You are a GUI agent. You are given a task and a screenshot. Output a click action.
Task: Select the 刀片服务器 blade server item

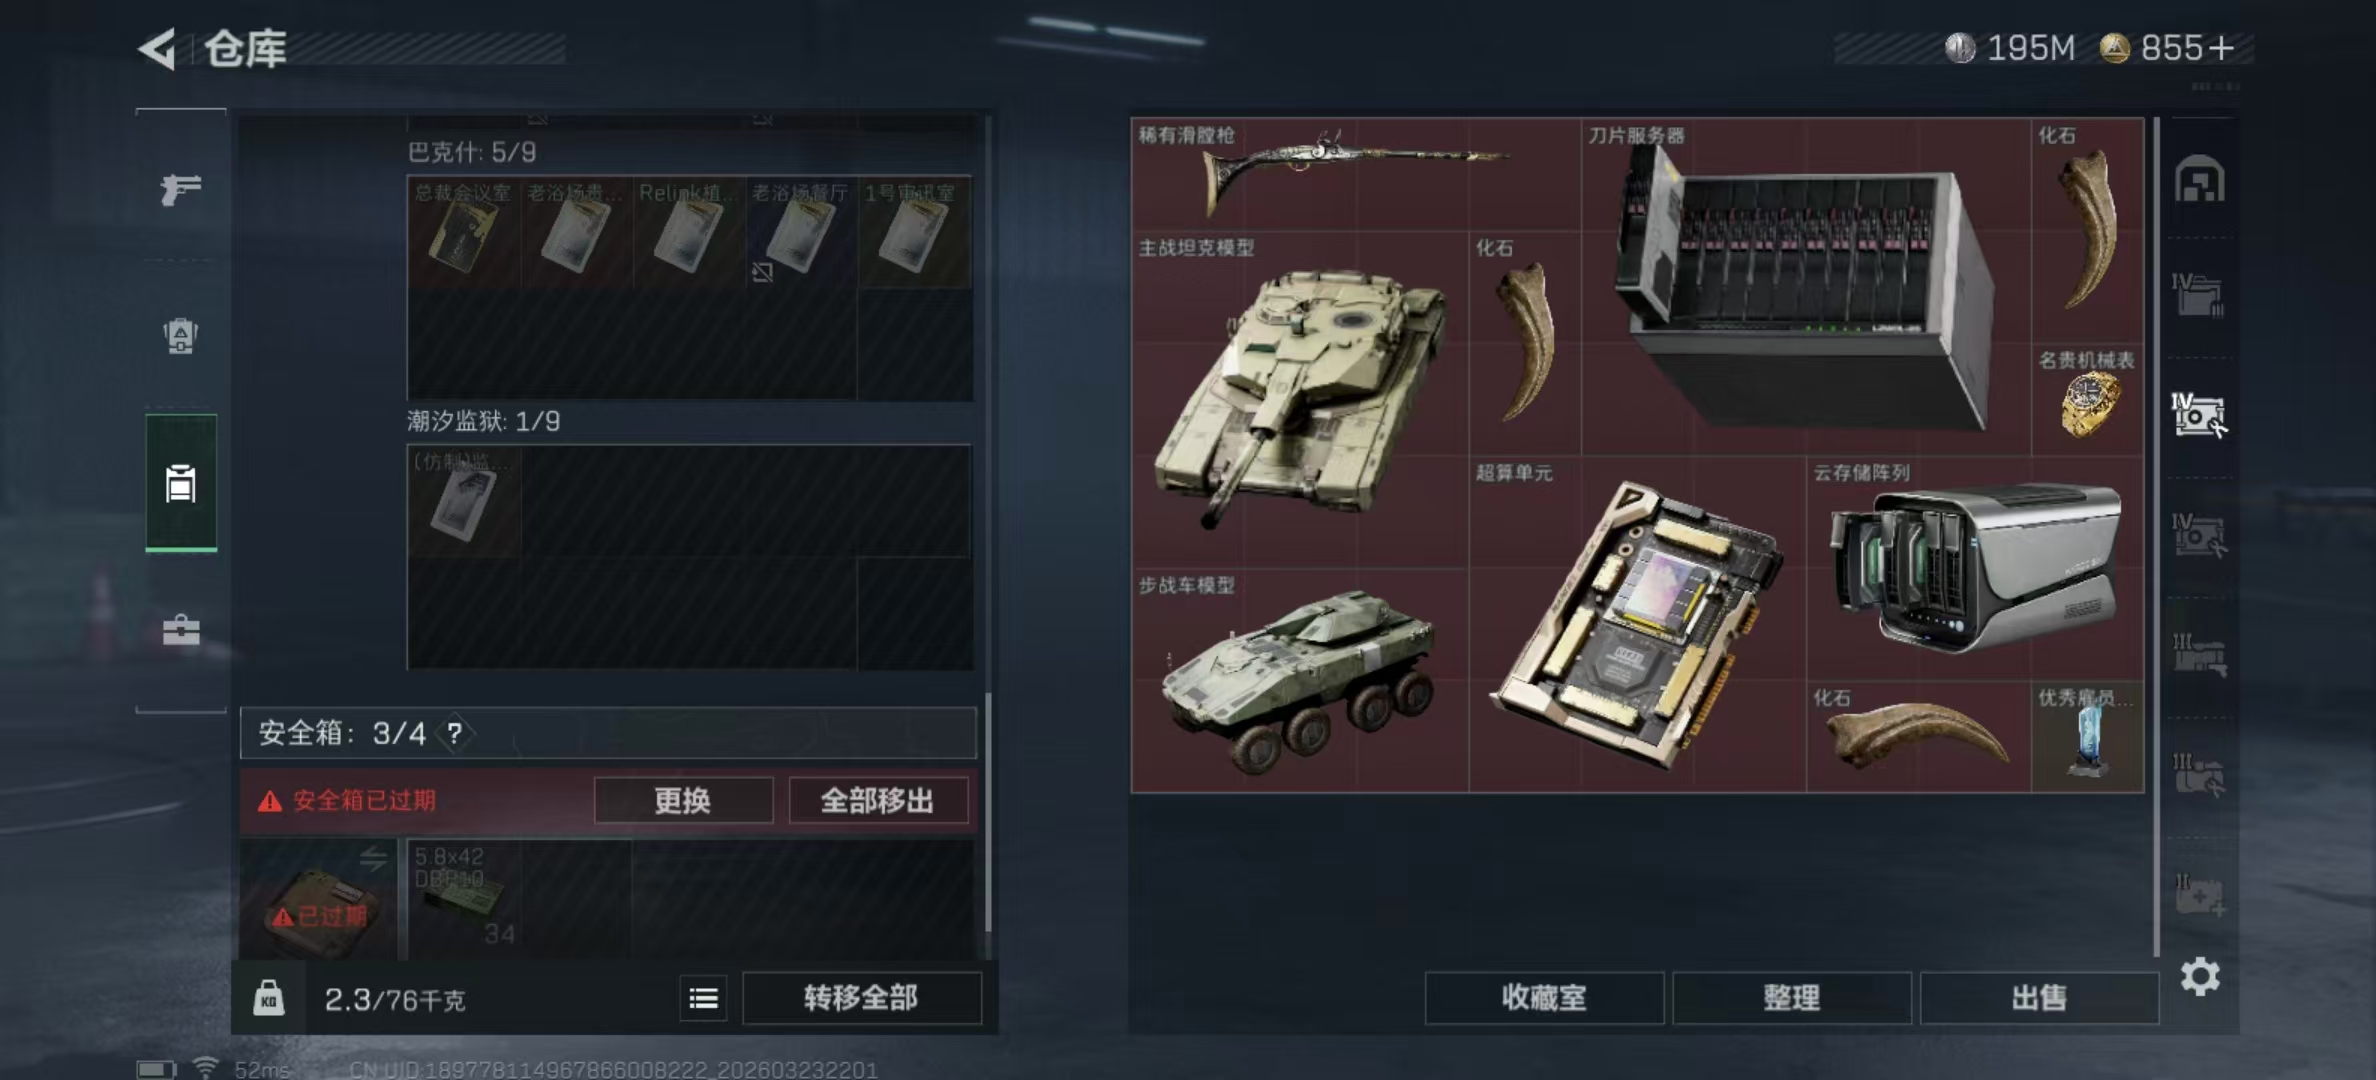click(1806, 287)
